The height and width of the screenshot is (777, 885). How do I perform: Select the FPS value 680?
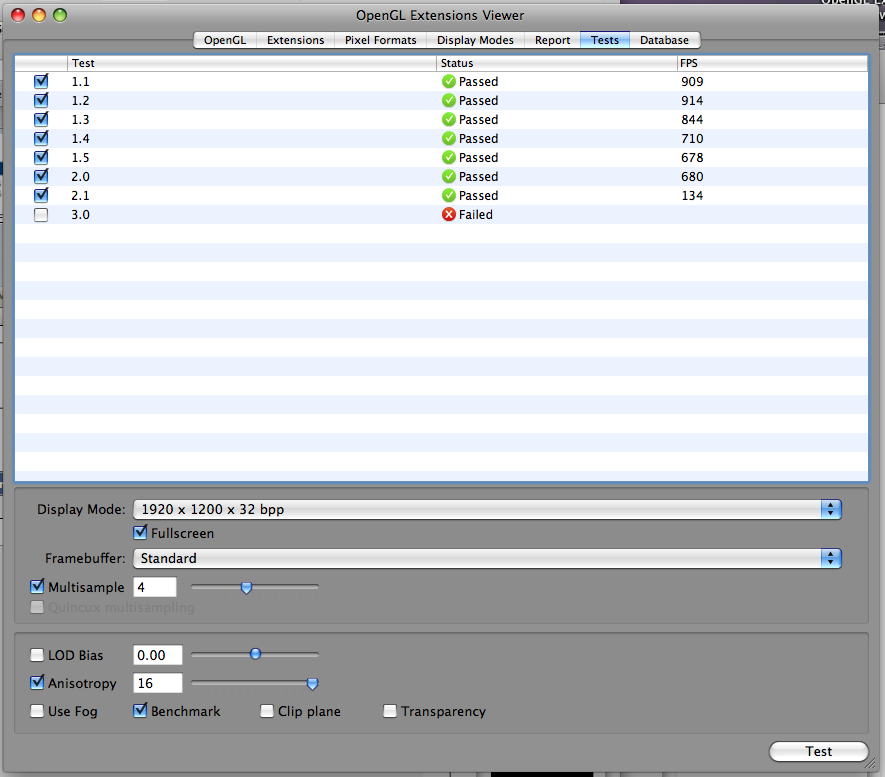pyautogui.click(x=692, y=177)
